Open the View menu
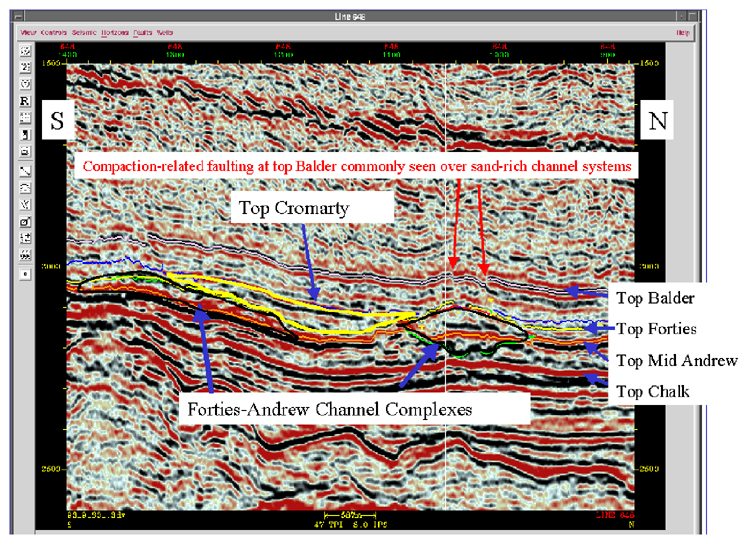Image resolution: width=750 pixels, height=541 pixels. coord(29,32)
